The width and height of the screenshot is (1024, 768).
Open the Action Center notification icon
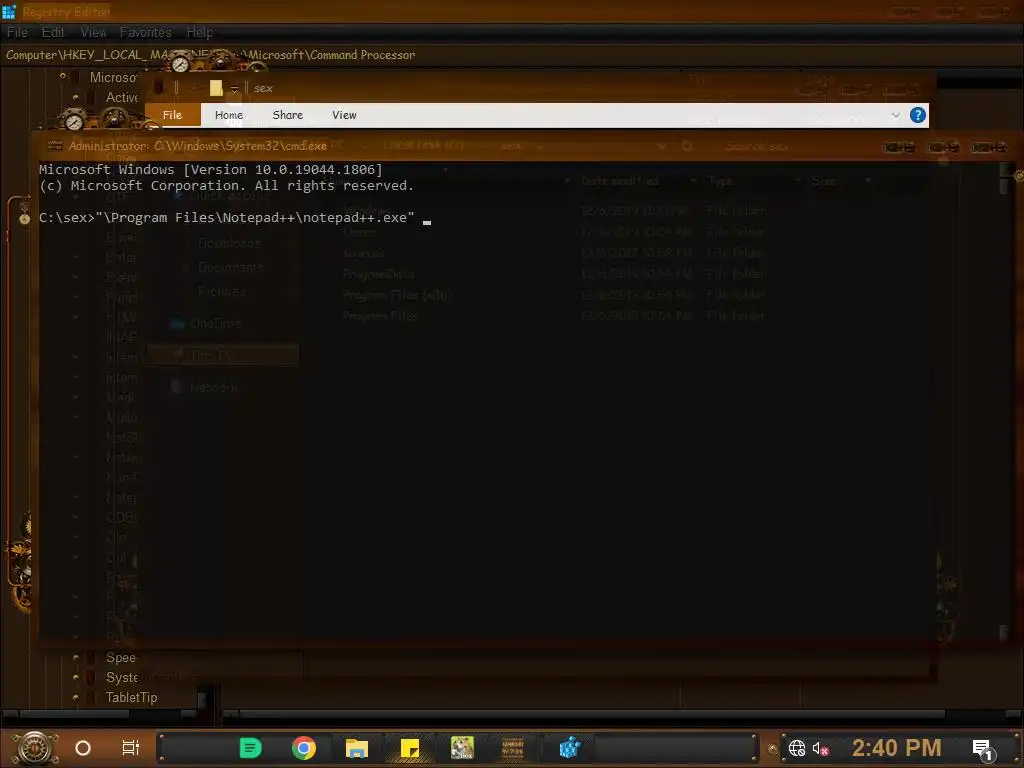(983, 749)
